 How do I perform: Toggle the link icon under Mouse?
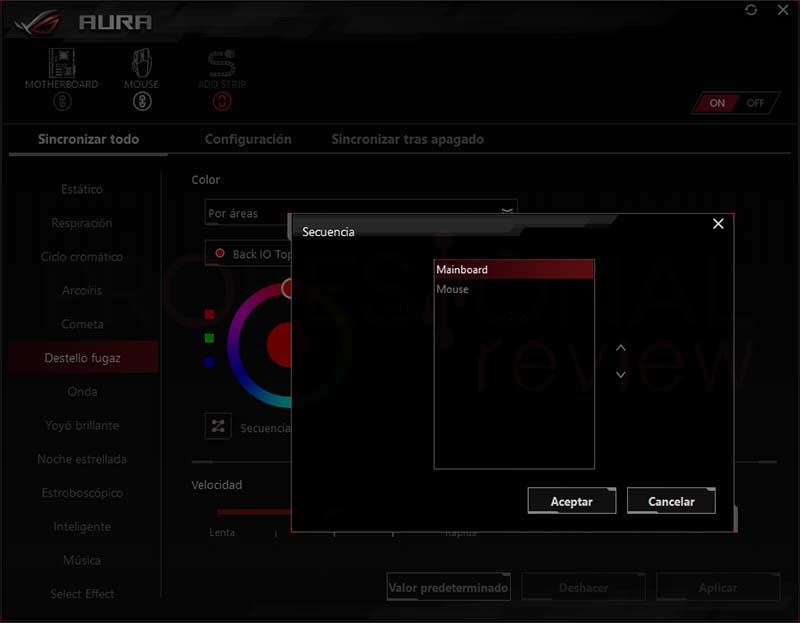coord(142,102)
